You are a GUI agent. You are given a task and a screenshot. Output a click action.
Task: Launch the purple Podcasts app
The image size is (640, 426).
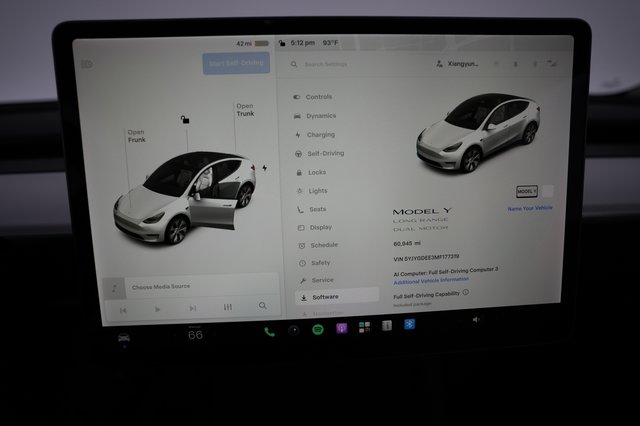point(342,328)
